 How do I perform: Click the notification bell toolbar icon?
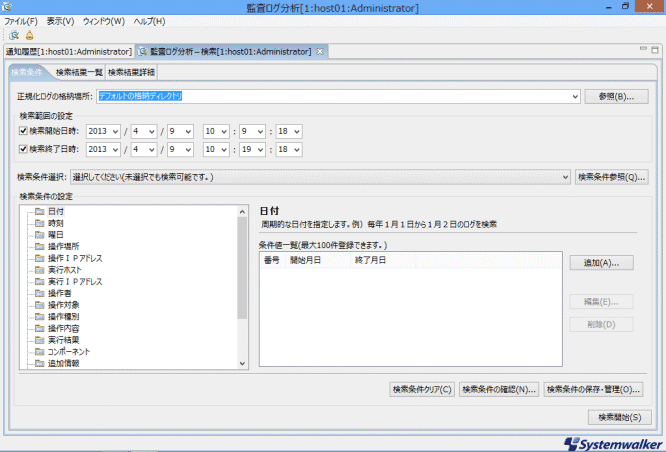tap(29, 35)
